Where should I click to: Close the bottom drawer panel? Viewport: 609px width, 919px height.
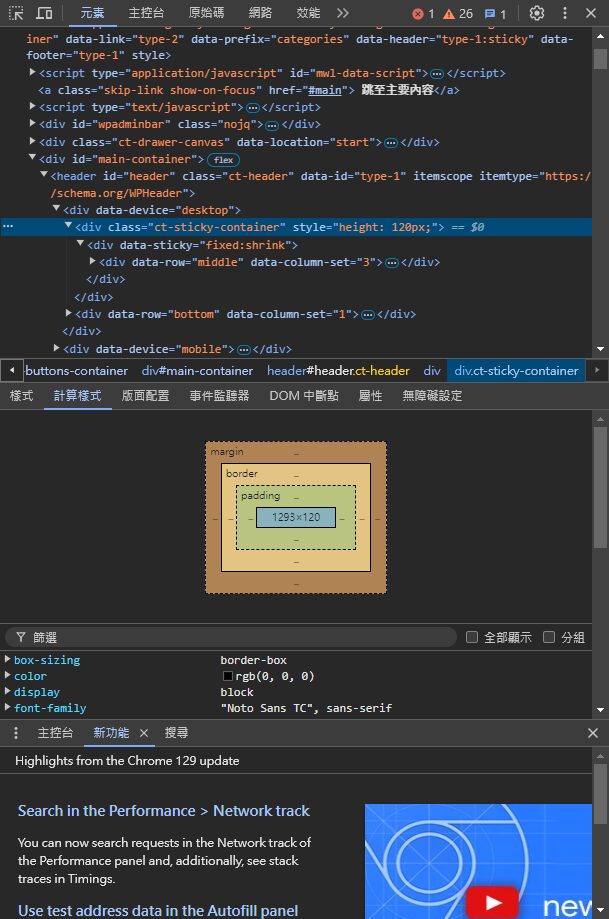(x=593, y=733)
